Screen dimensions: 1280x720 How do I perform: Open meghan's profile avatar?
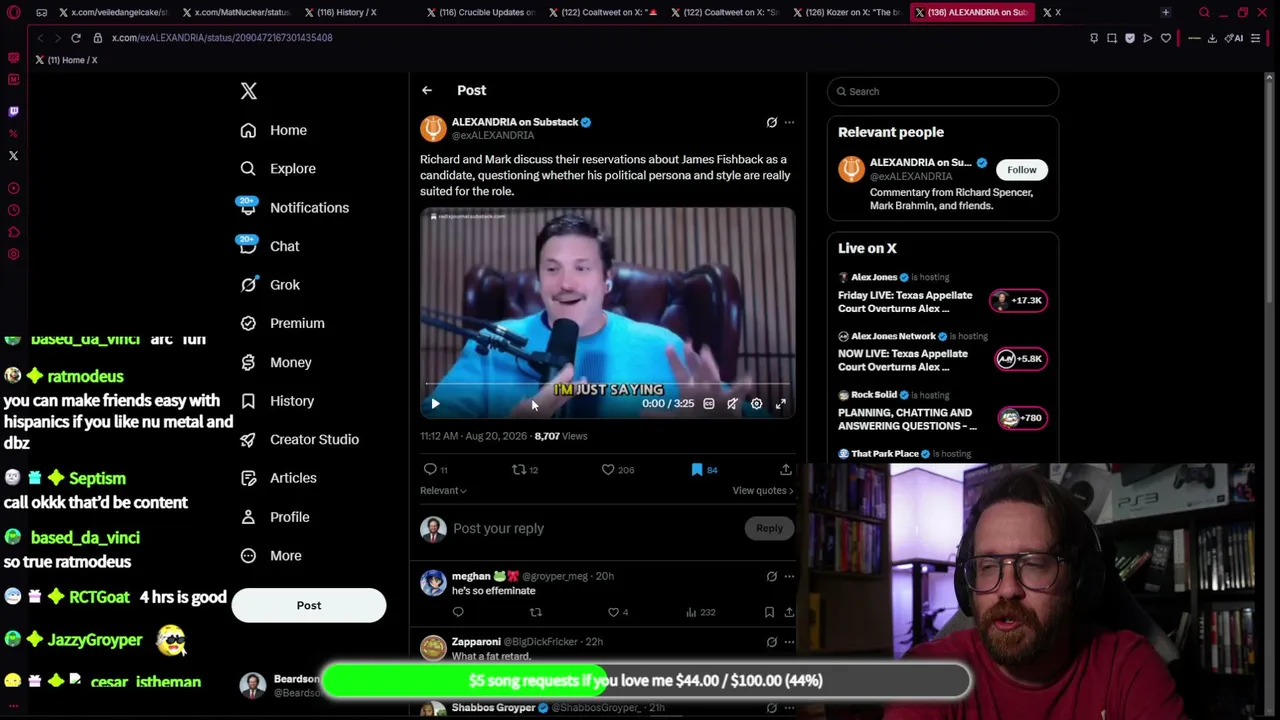point(433,583)
